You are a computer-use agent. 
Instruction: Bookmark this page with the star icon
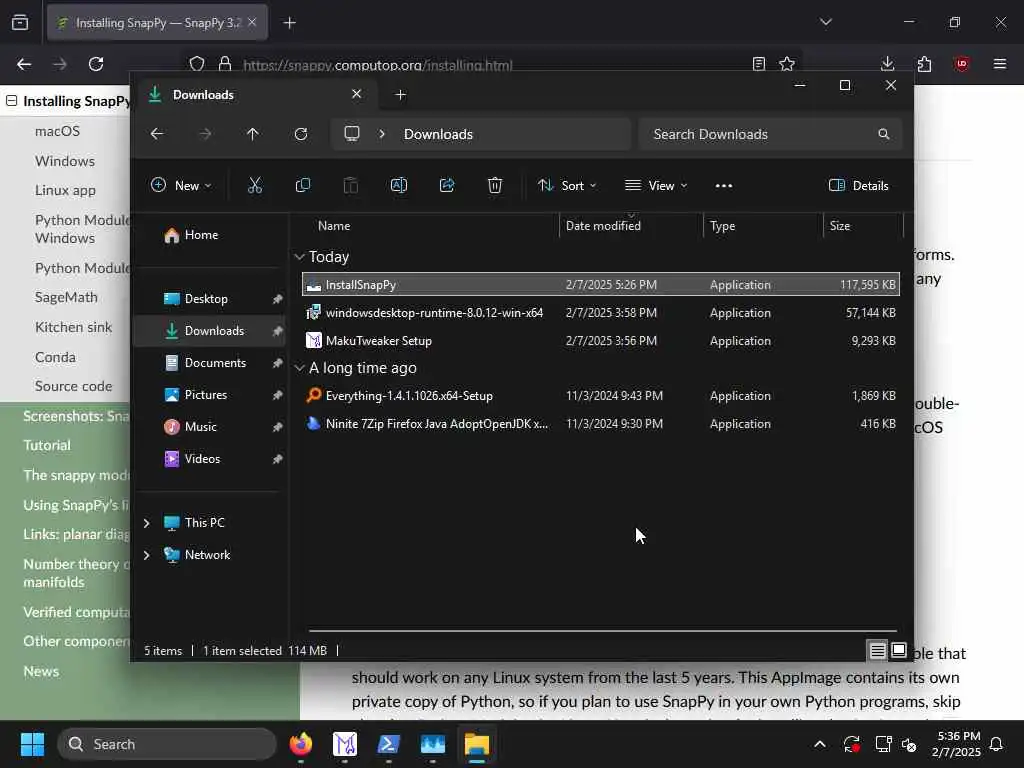[787, 63]
